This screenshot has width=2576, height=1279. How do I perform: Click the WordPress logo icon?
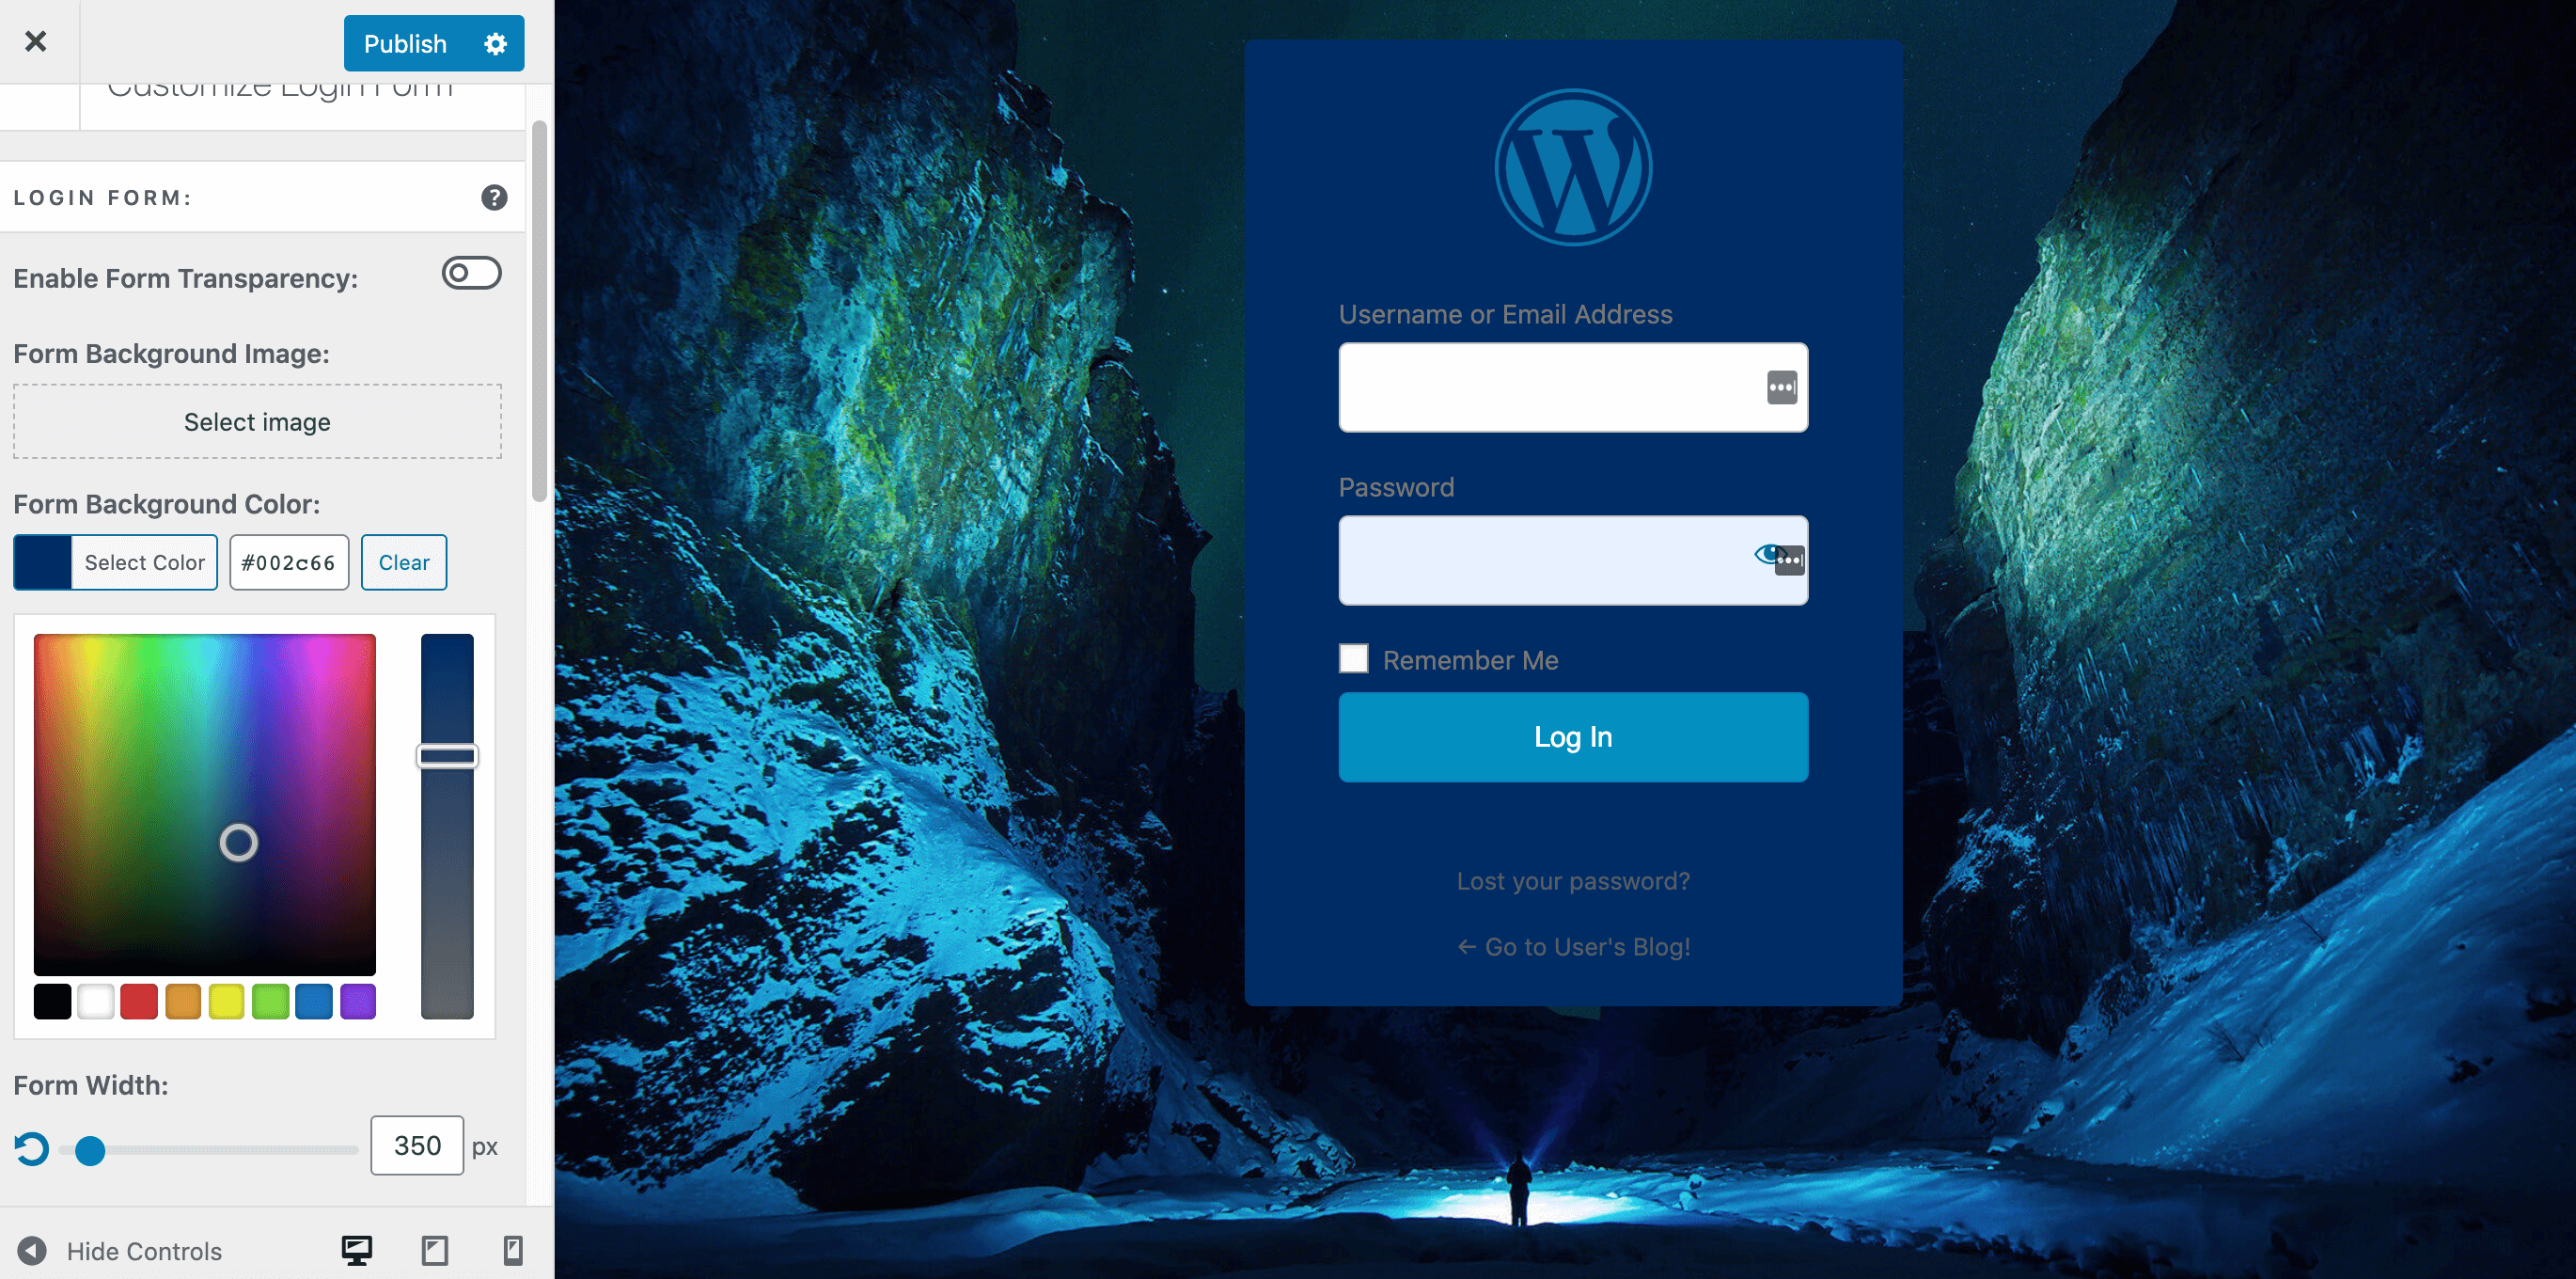pyautogui.click(x=1571, y=166)
